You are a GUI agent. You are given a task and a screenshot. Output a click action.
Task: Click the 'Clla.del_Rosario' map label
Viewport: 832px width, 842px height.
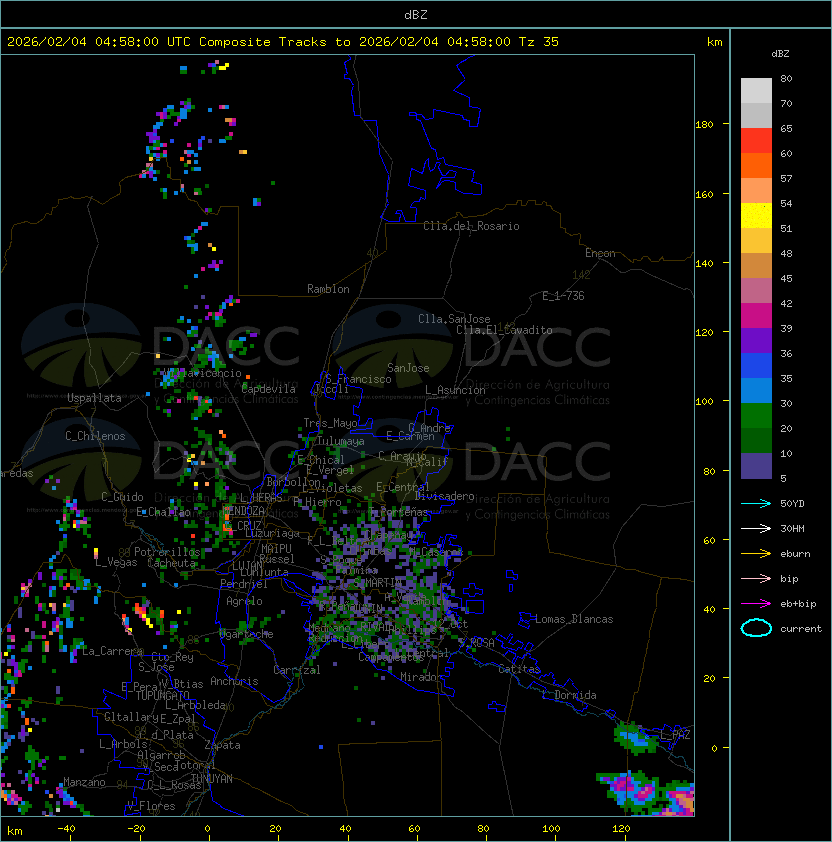click(x=471, y=226)
